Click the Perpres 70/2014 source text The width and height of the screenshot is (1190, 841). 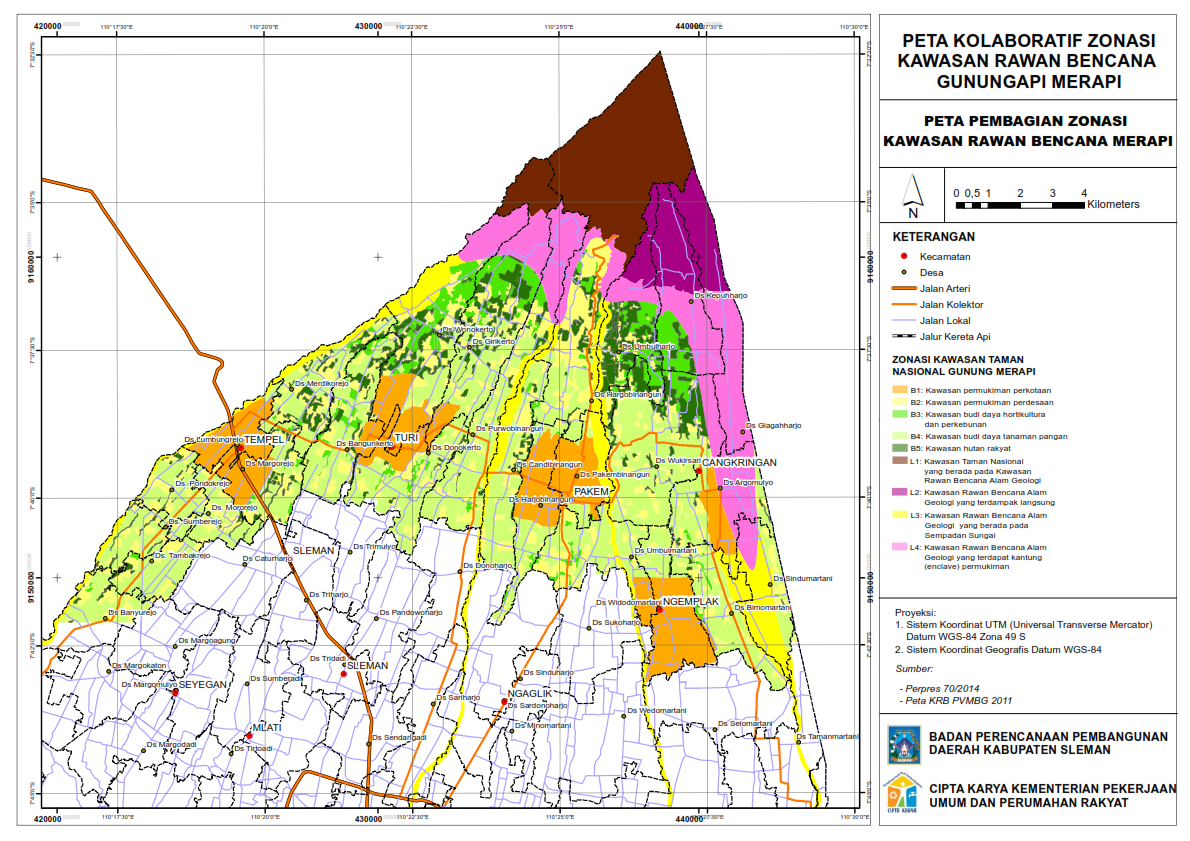941,689
